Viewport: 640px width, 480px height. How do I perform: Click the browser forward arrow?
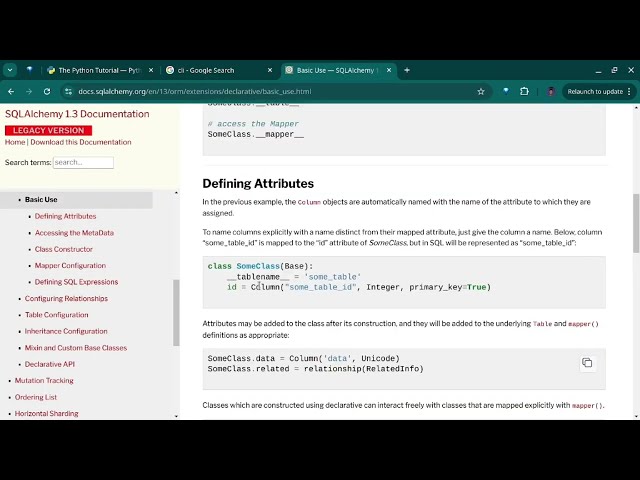29,91
